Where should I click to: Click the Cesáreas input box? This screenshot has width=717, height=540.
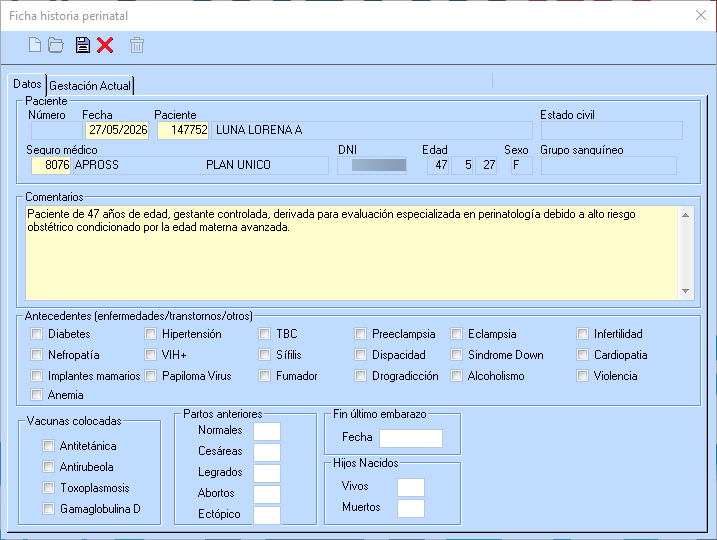[267, 452]
